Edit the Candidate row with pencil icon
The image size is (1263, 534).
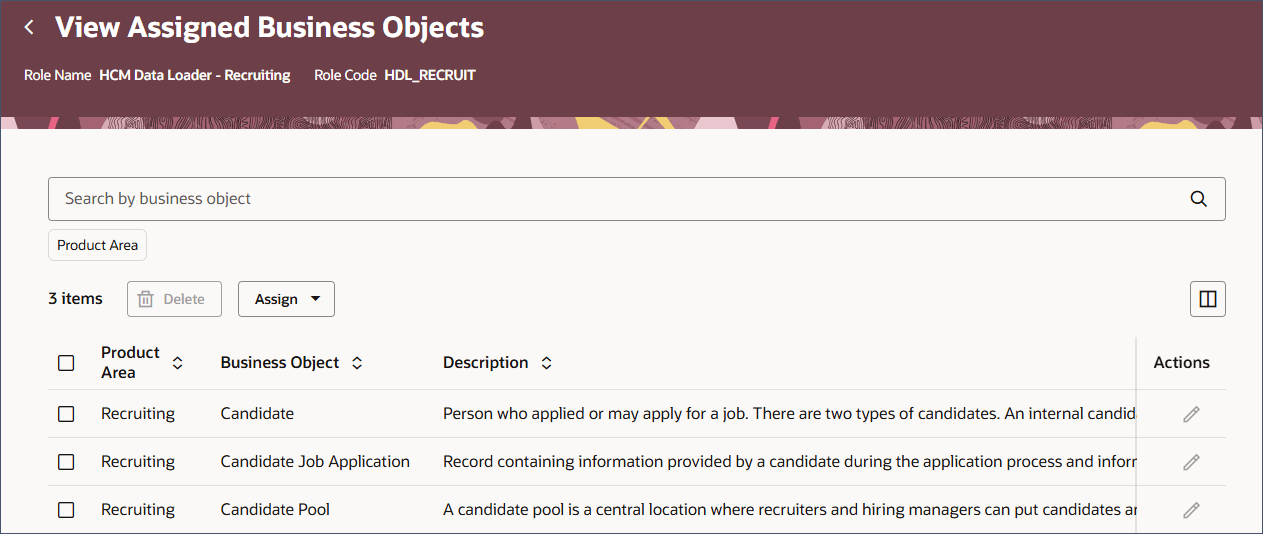click(1190, 414)
